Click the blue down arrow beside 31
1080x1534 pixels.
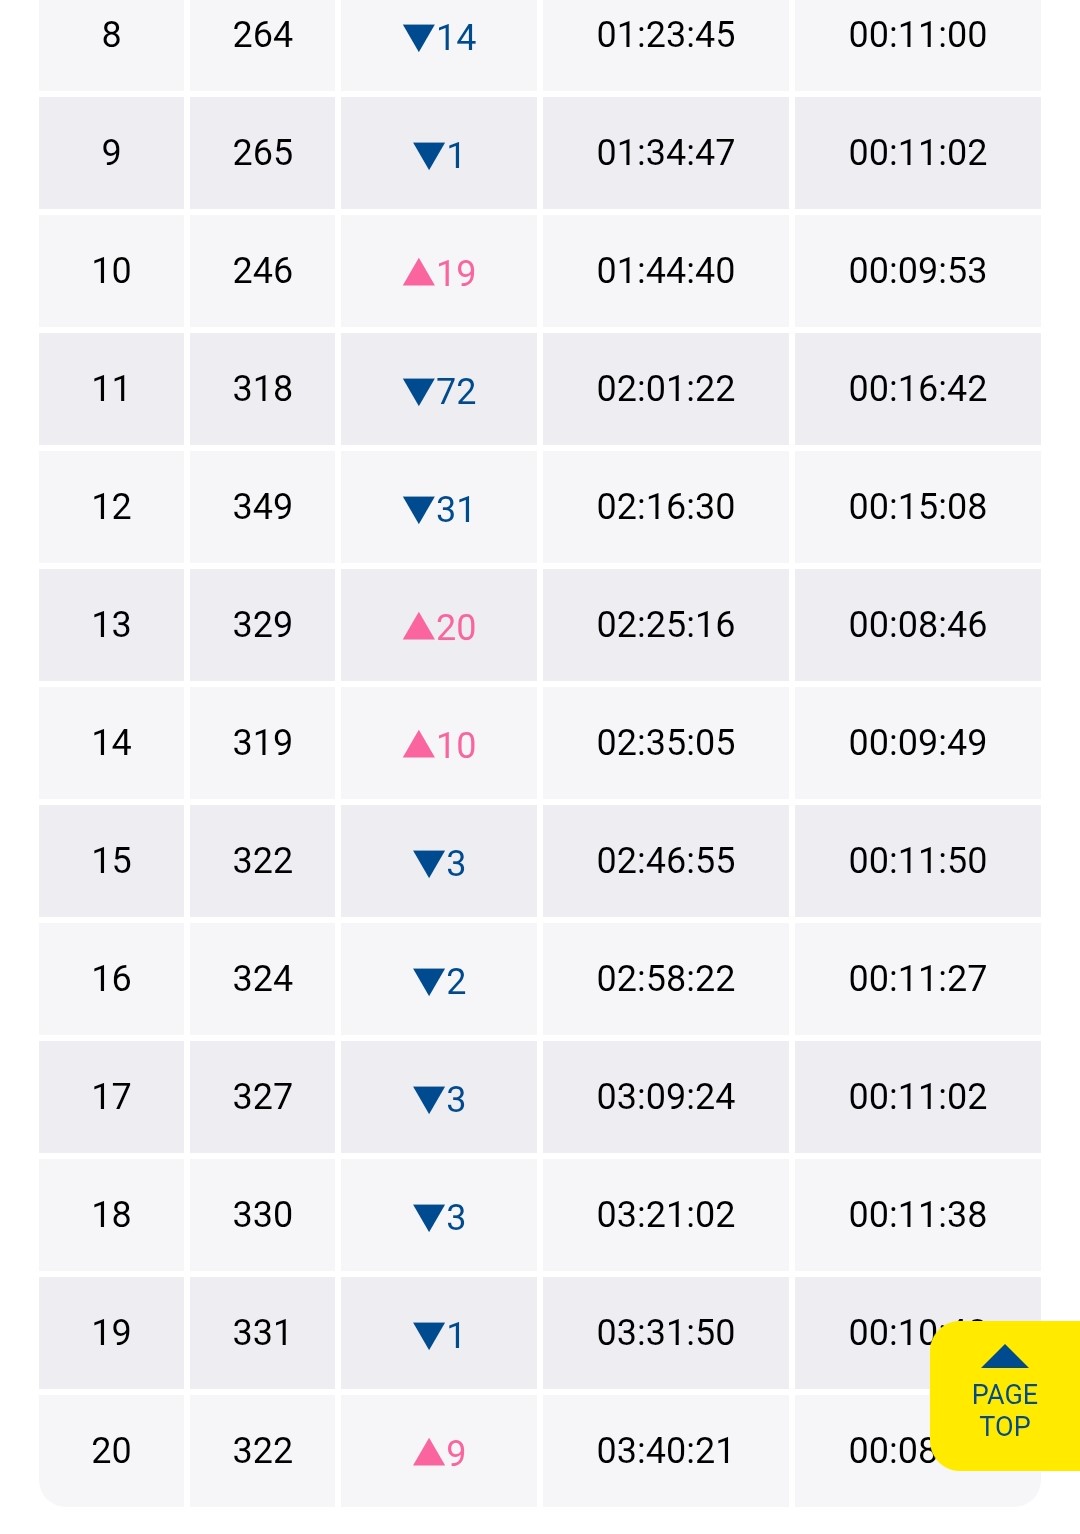(x=418, y=509)
